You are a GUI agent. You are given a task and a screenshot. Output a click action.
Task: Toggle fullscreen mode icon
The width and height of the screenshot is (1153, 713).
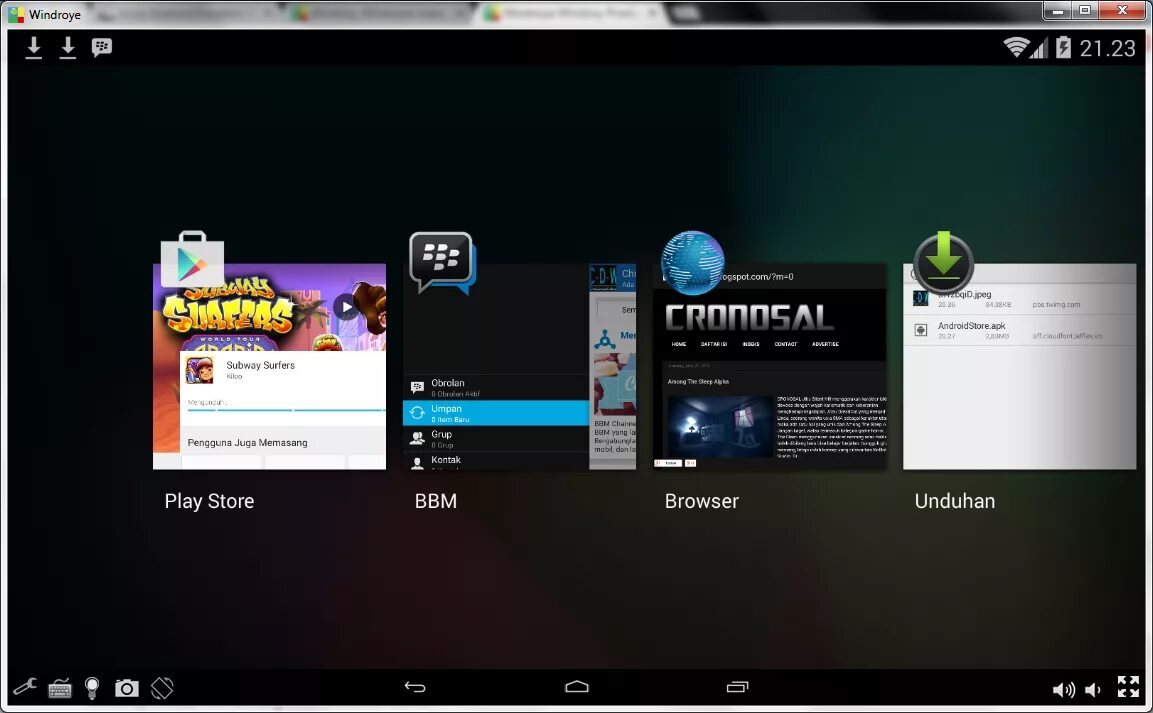pos(1128,687)
